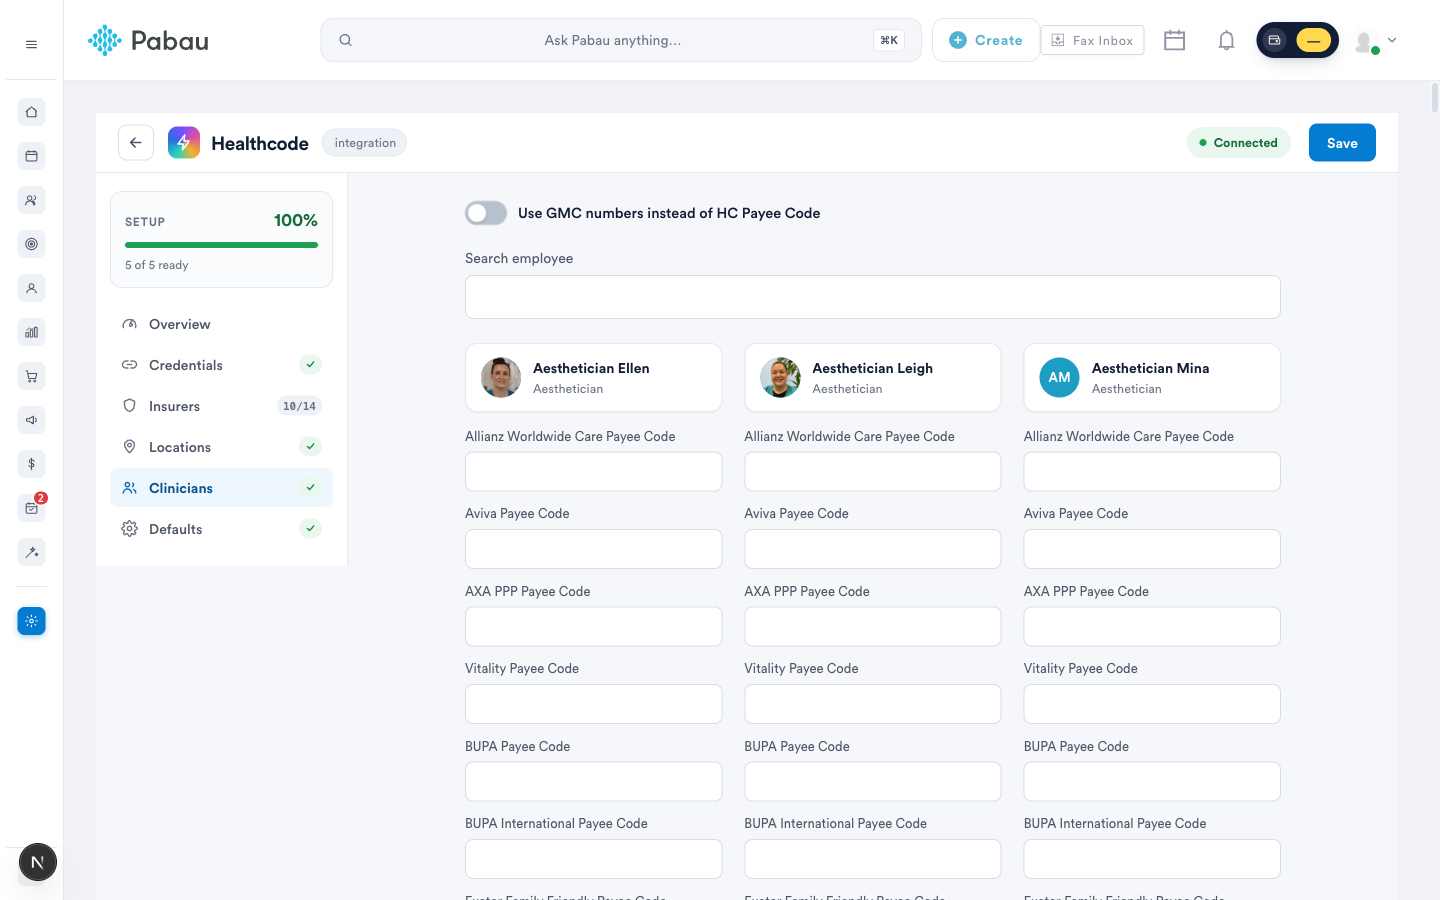1440x900 pixels.
Task: Open the Overview setup section
Action: tap(221, 324)
